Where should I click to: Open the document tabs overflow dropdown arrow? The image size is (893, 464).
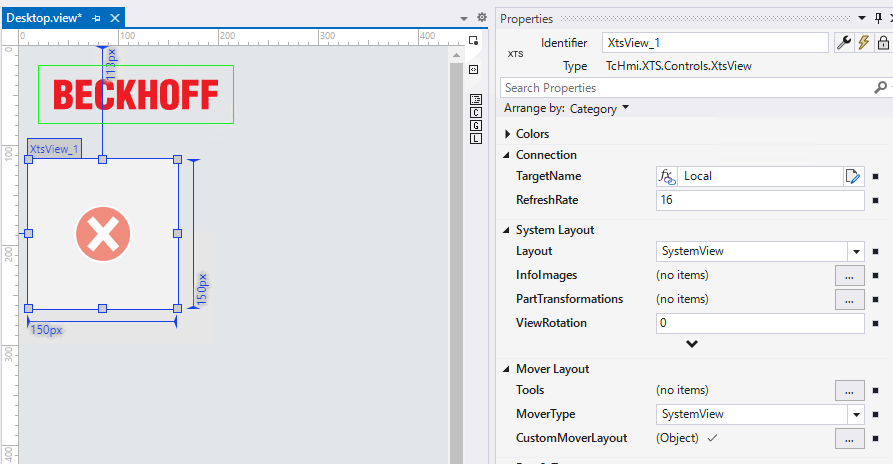[464, 19]
